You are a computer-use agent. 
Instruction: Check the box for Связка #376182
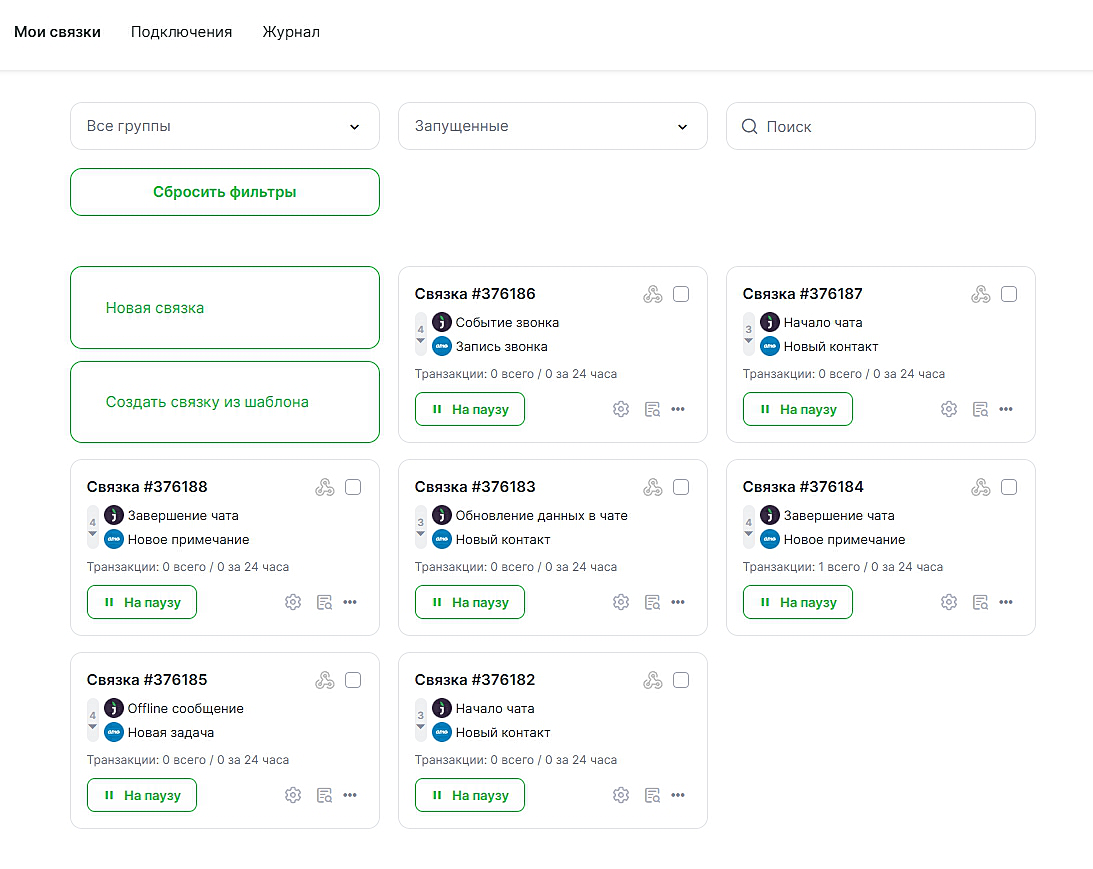point(681,680)
